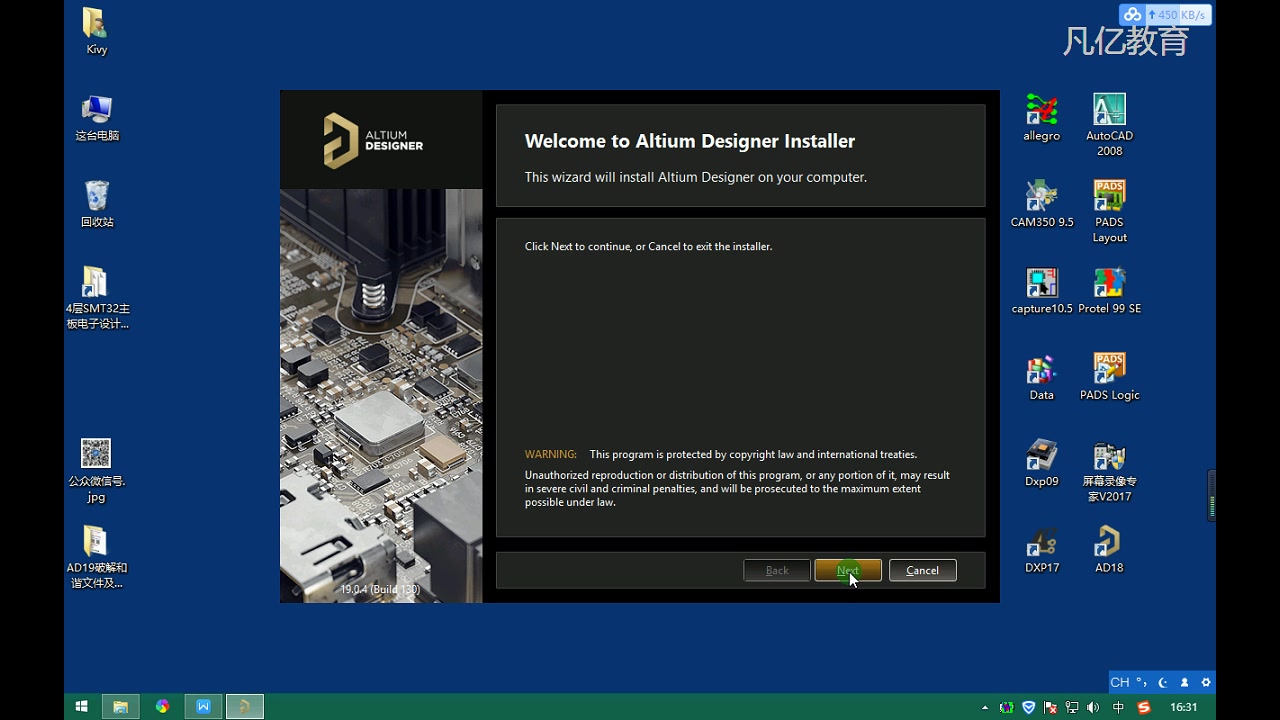
Task: Click Next in the Altium Designer installer
Action: 848,570
